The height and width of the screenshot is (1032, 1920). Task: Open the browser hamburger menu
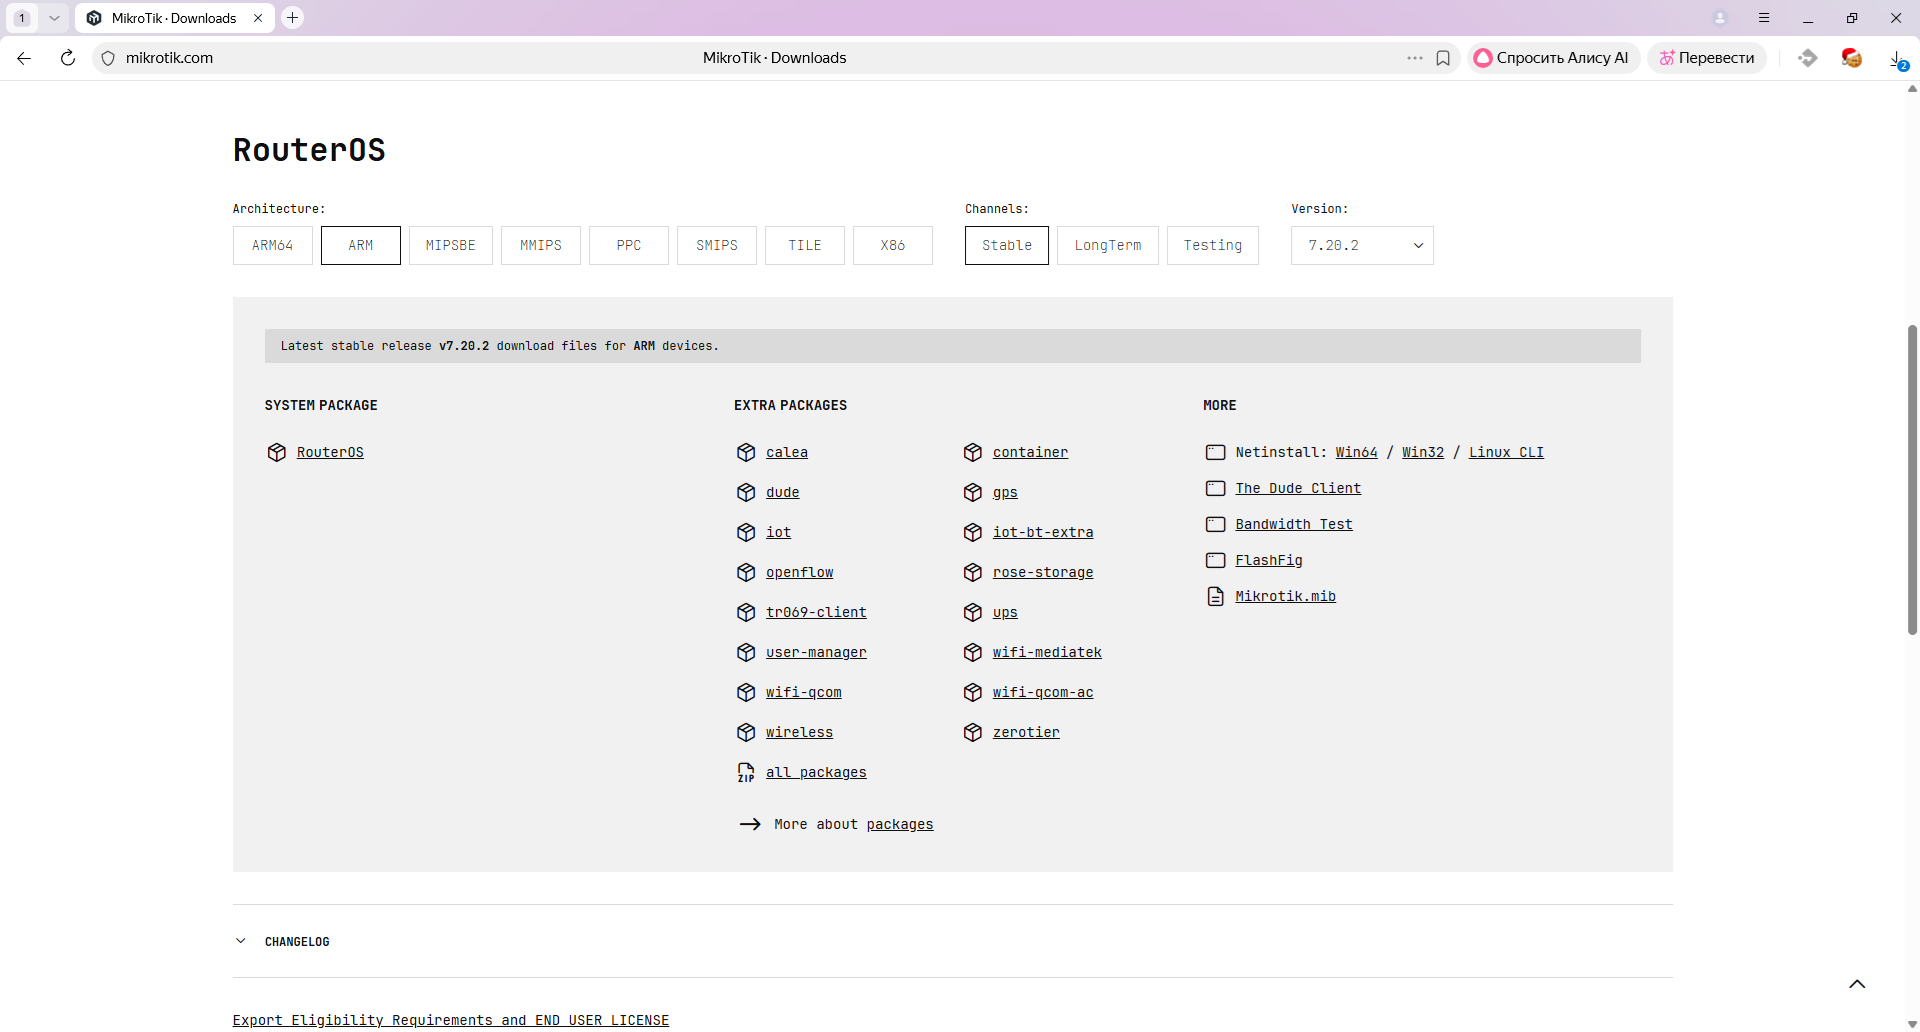coord(1764,18)
